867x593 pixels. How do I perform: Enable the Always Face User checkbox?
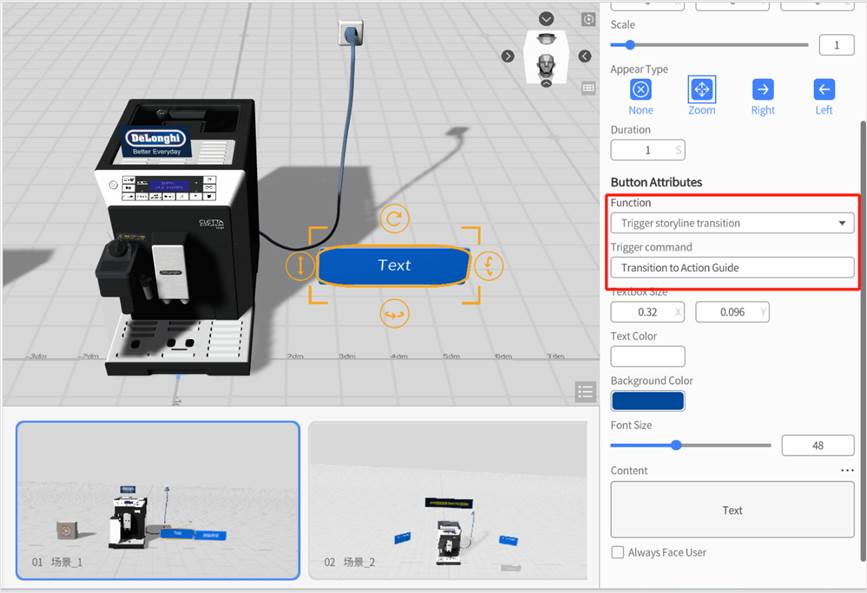point(618,552)
